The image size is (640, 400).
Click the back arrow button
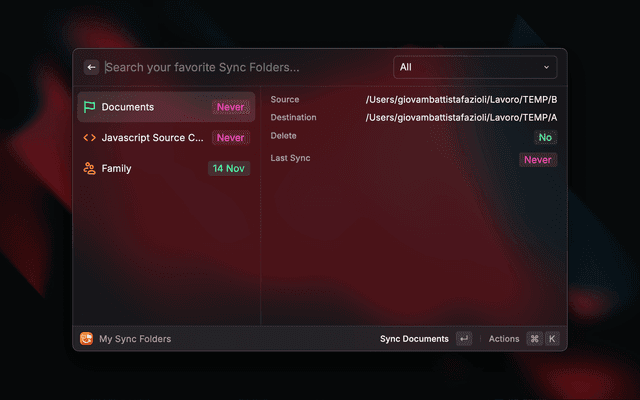[91, 67]
